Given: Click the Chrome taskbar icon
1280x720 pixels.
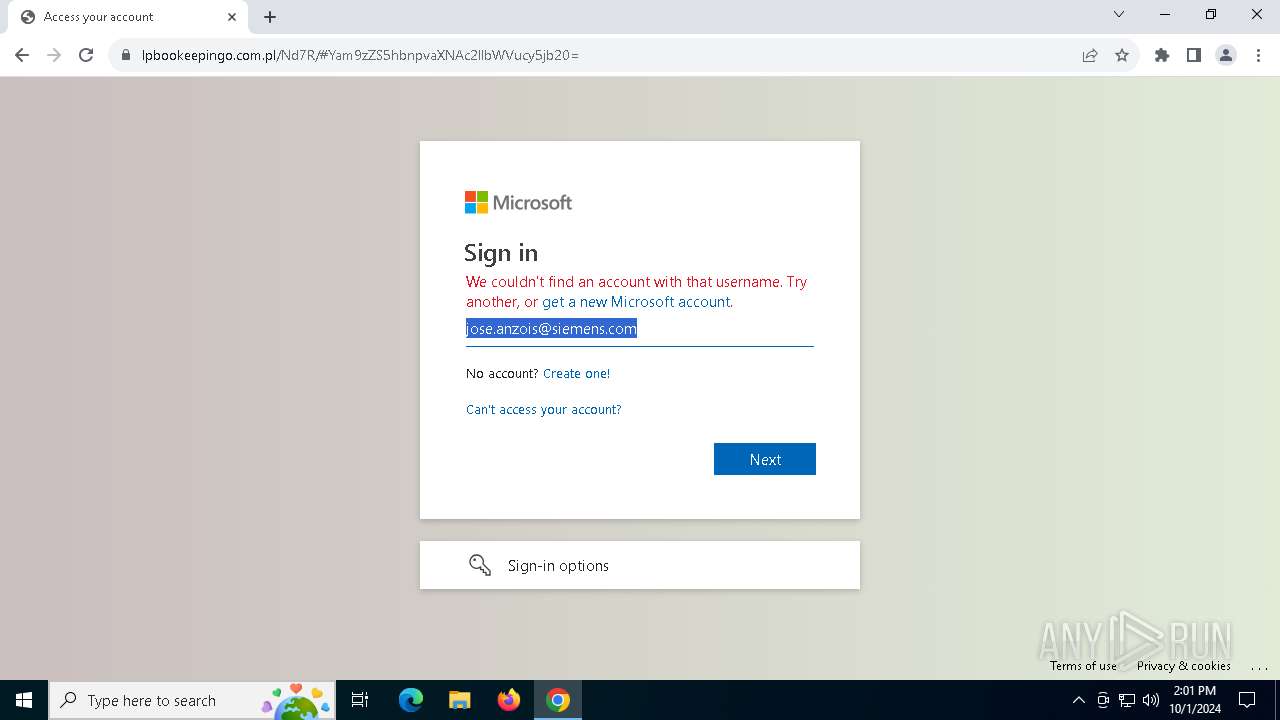Looking at the screenshot, I should [x=558, y=700].
